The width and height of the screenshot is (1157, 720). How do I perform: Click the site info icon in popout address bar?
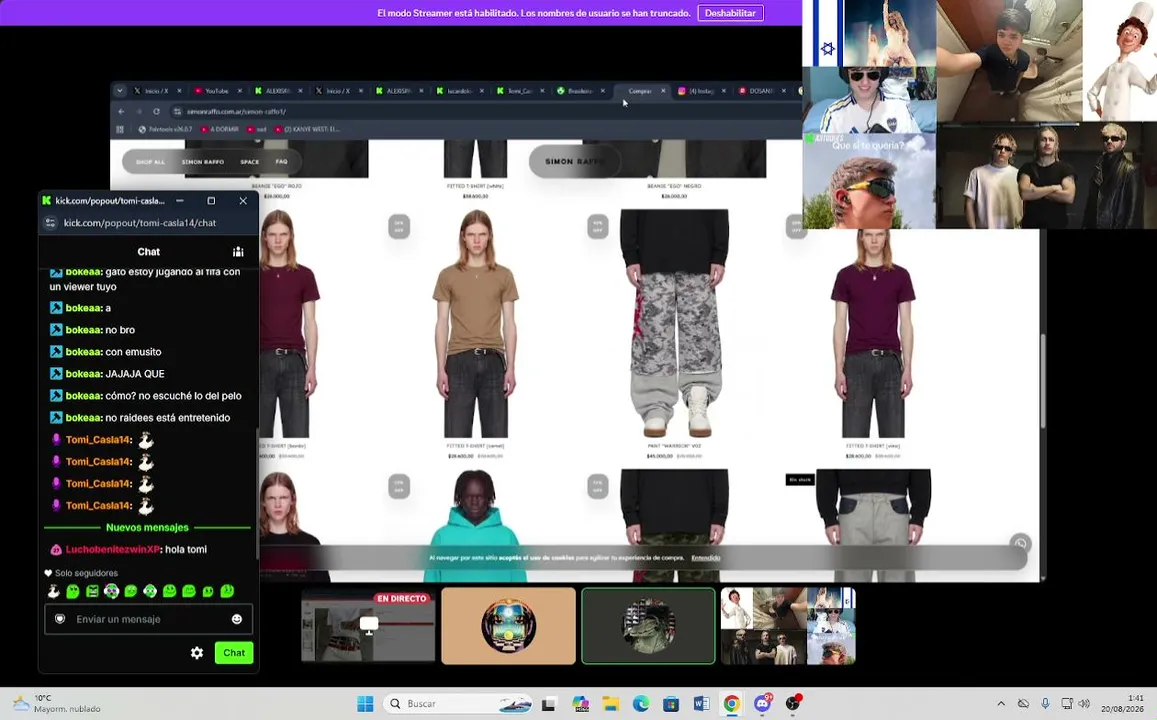click(x=50, y=223)
